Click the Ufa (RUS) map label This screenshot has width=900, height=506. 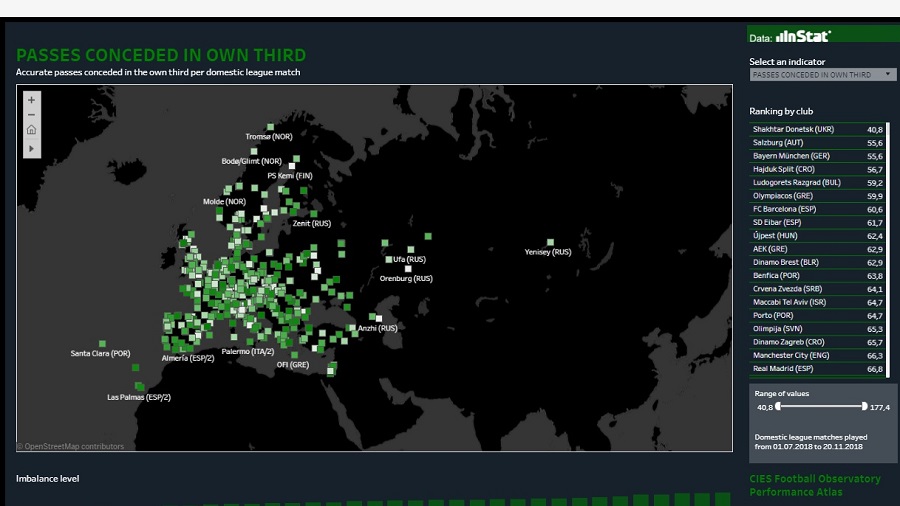coord(409,259)
